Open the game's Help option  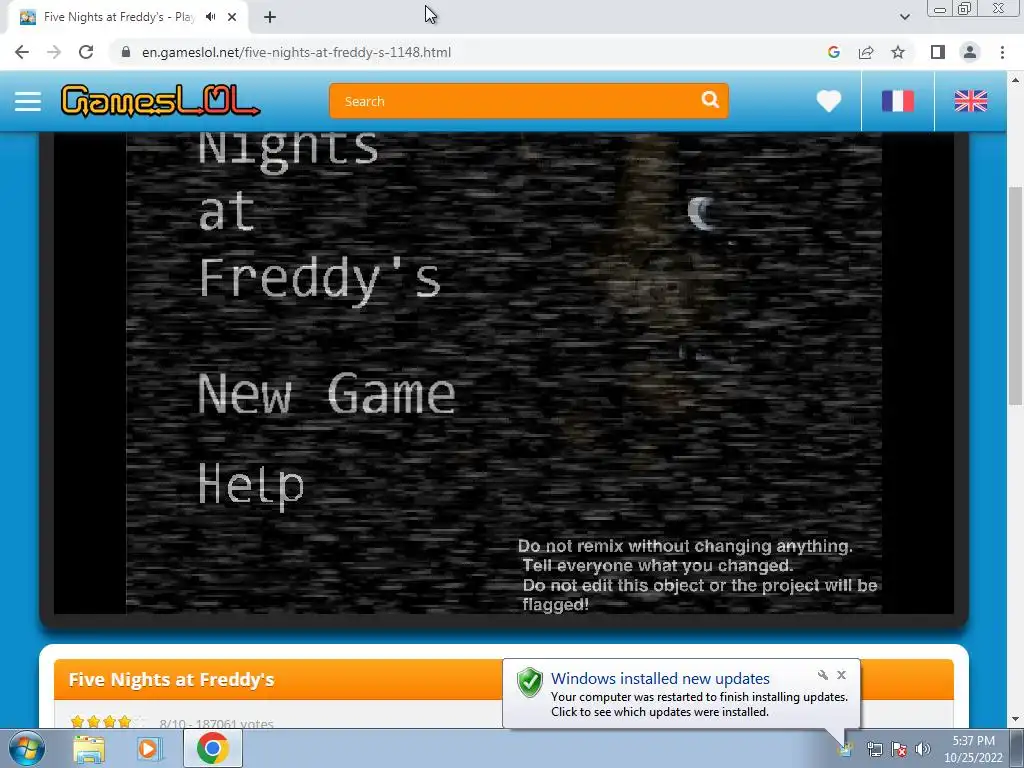point(251,485)
